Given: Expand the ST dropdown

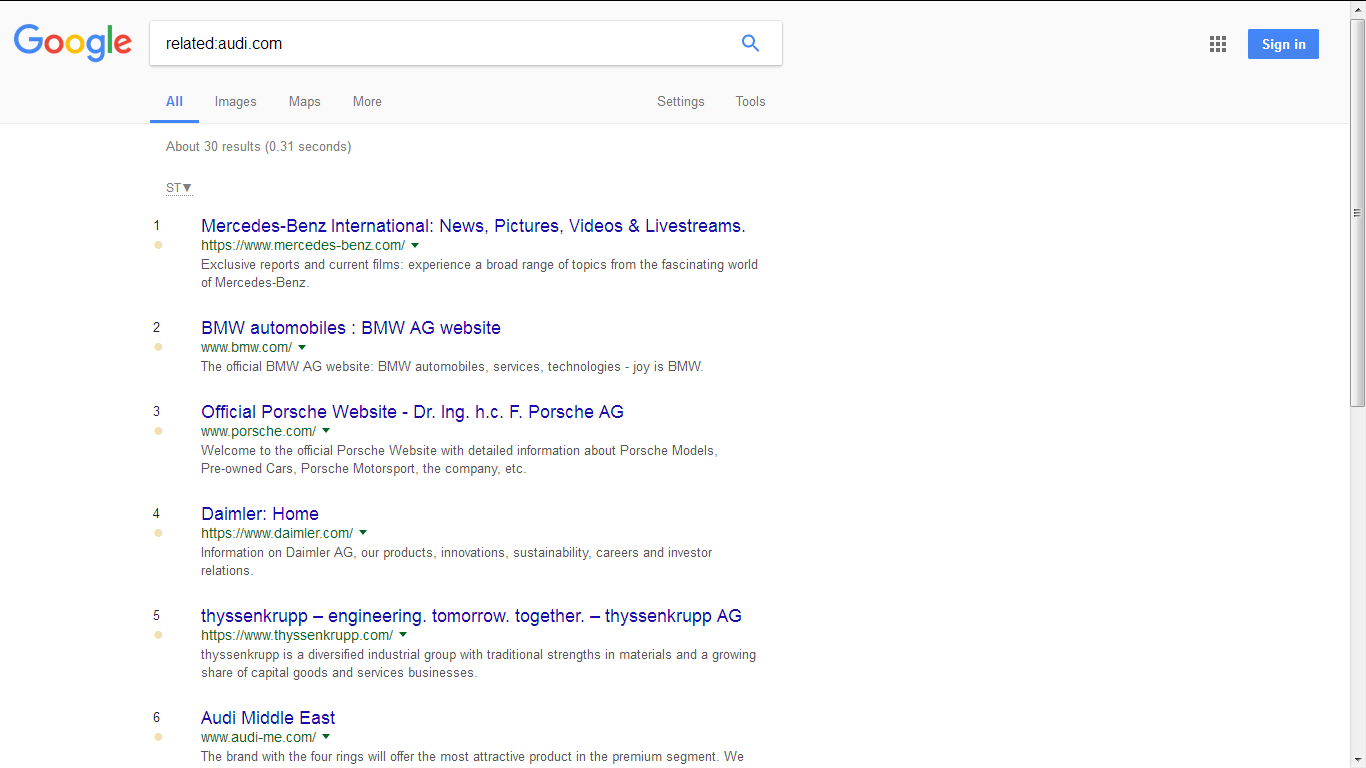Looking at the screenshot, I should (x=179, y=187).
